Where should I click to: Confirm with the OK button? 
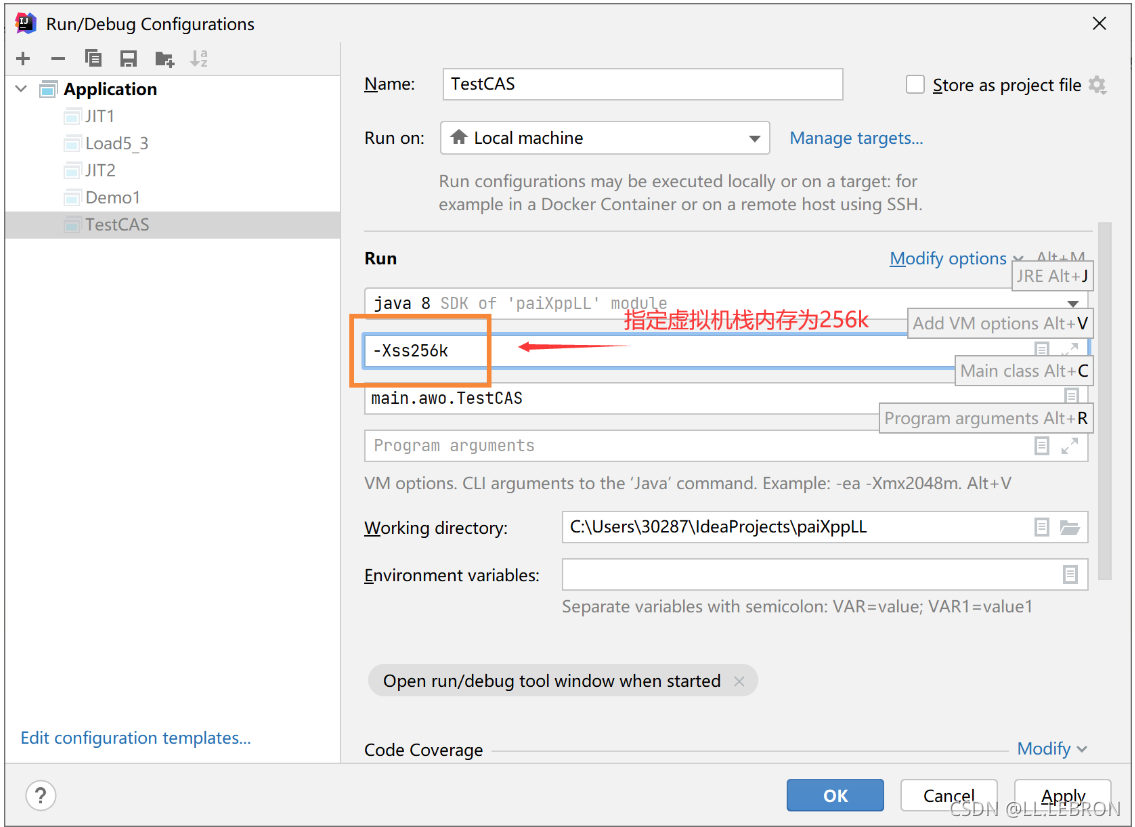pyautogui.click(x=835, y=795)
